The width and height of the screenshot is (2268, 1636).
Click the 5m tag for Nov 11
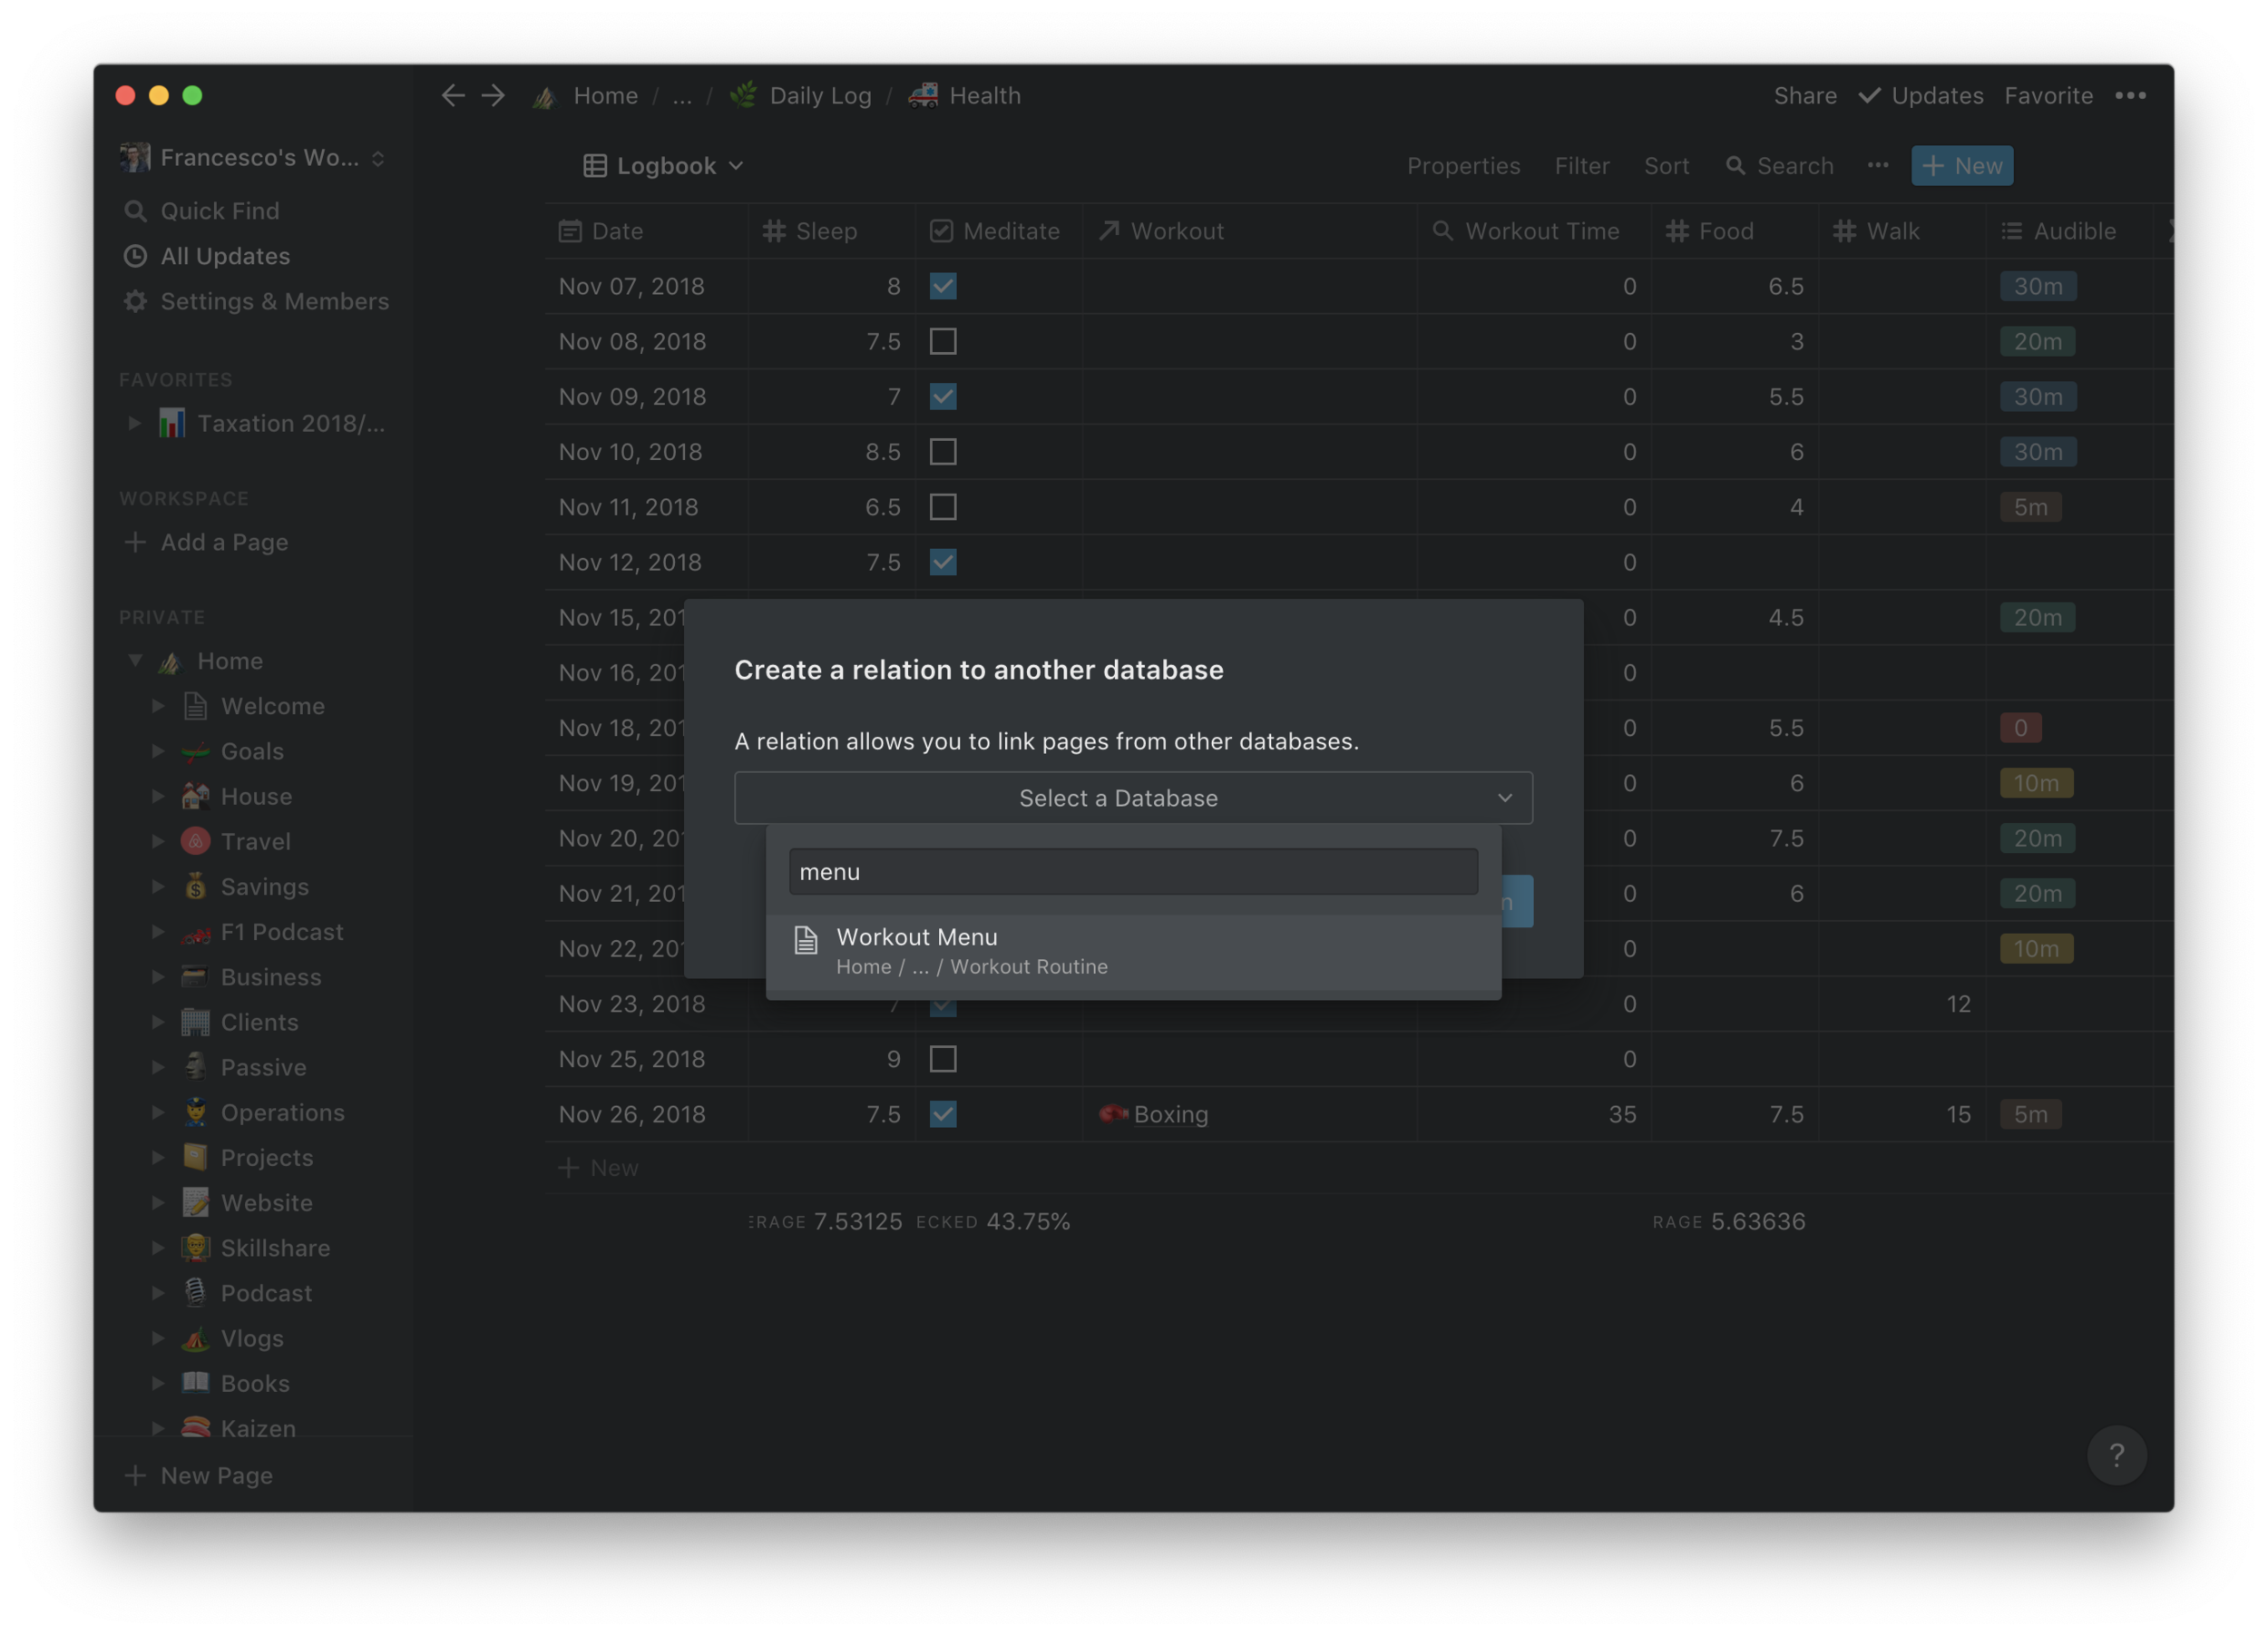(2030, 507)
